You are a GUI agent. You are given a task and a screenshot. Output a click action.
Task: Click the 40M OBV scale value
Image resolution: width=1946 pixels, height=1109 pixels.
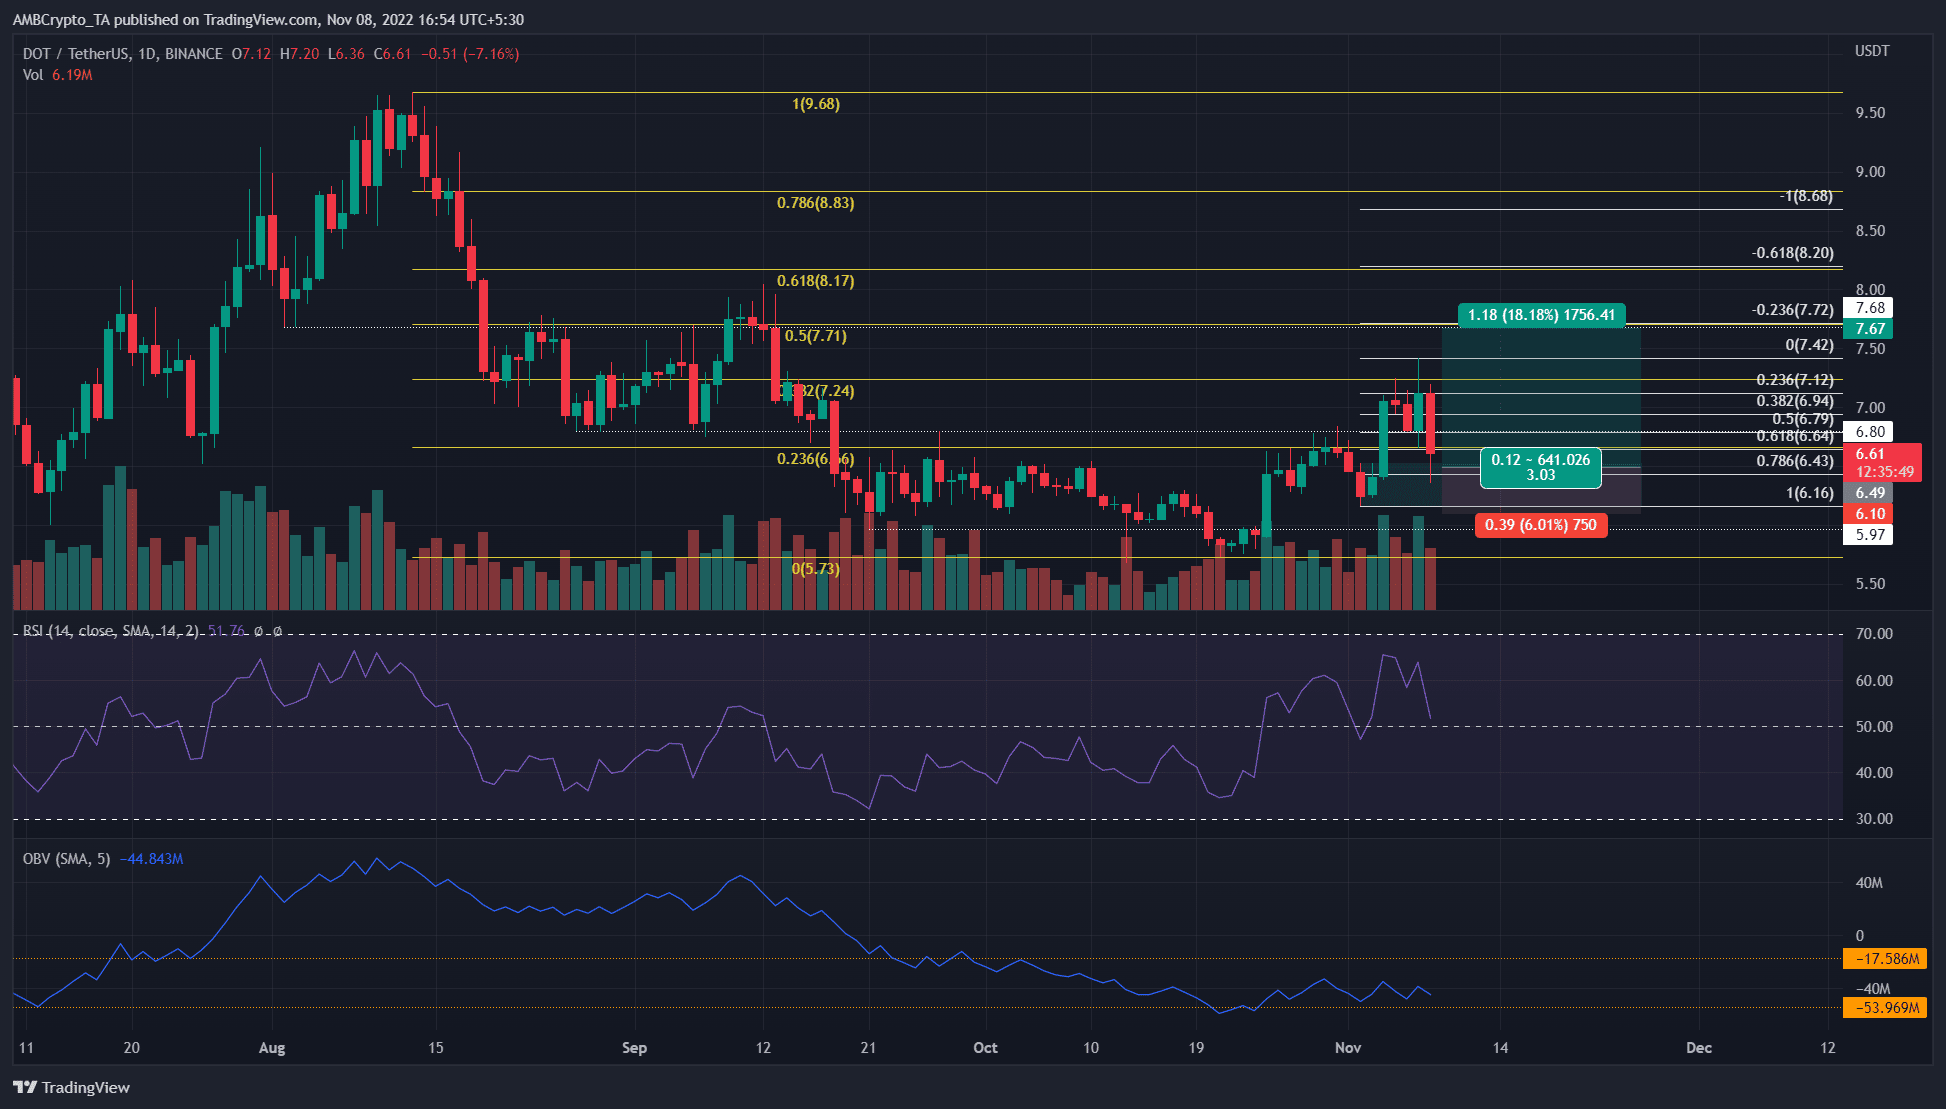click(1869, 883)
